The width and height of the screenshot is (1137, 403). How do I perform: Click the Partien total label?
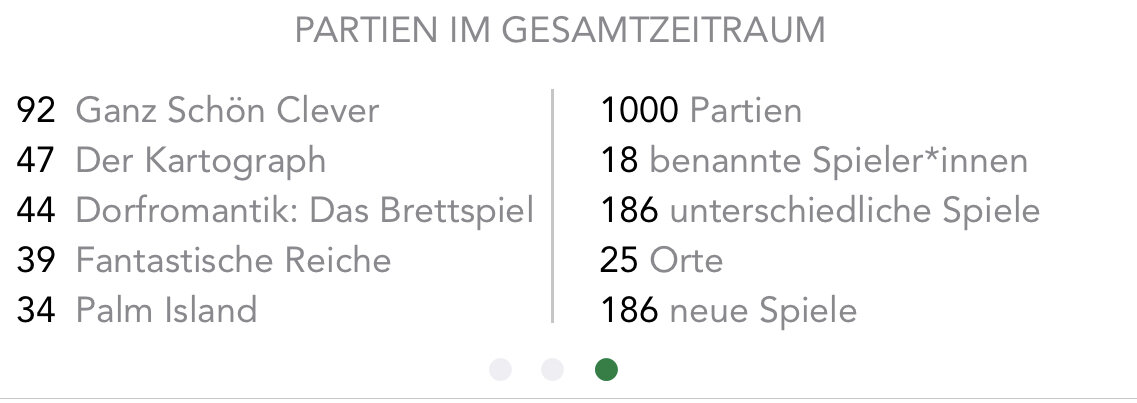coord(746,110)
